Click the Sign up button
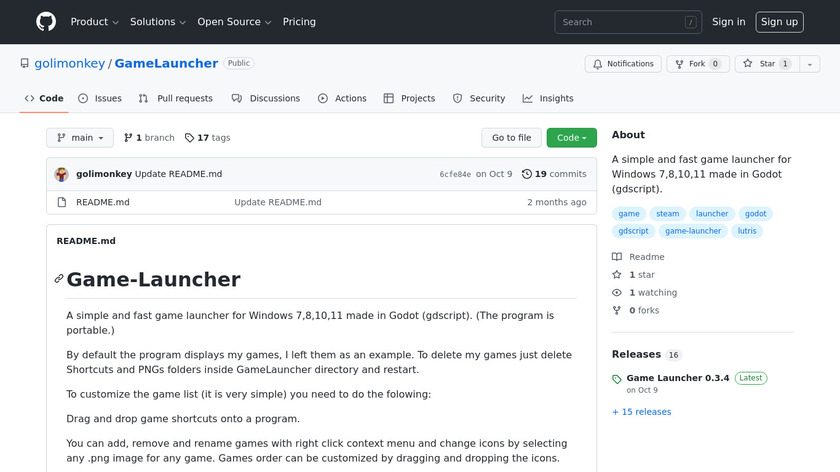This screenshot has width=840, height=472. pyautogui.click(x=779, y=22)
